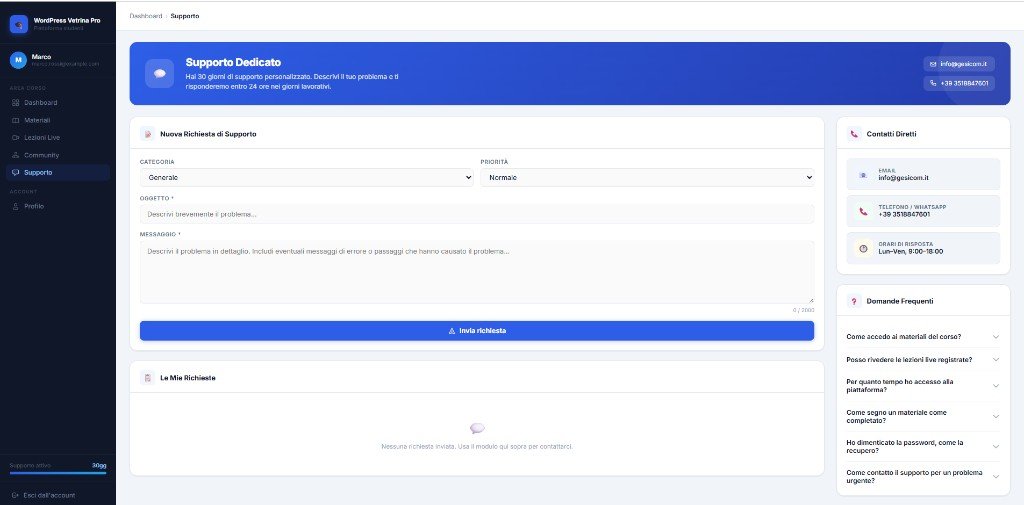Click the 'Le Mie Richieste' heading text

[x=188, y=378]
